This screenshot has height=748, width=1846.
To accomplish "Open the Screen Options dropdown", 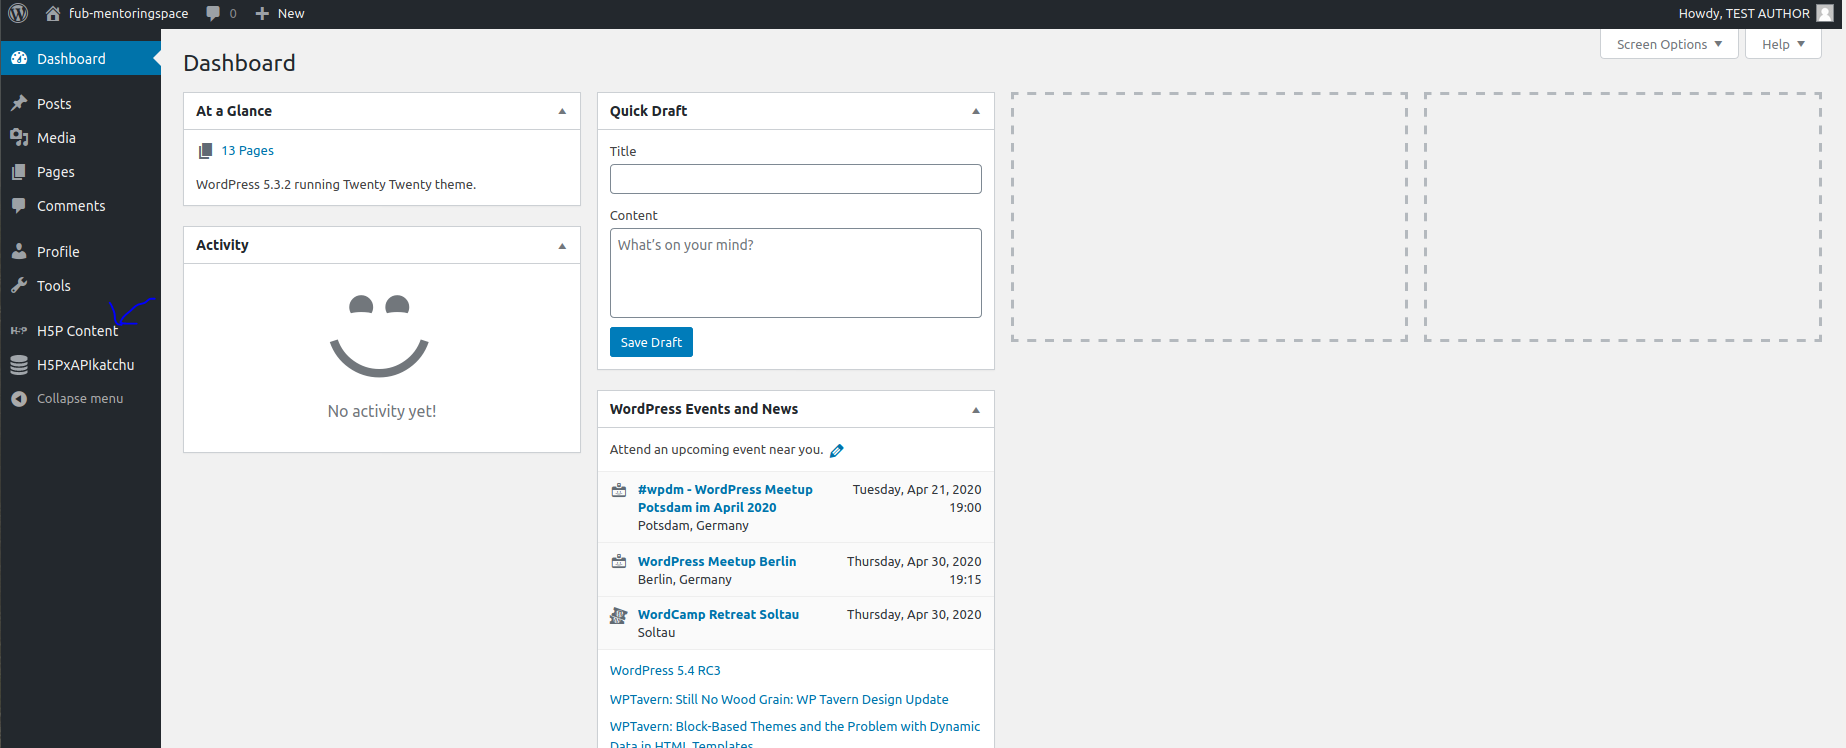I will pos(1669,44).
